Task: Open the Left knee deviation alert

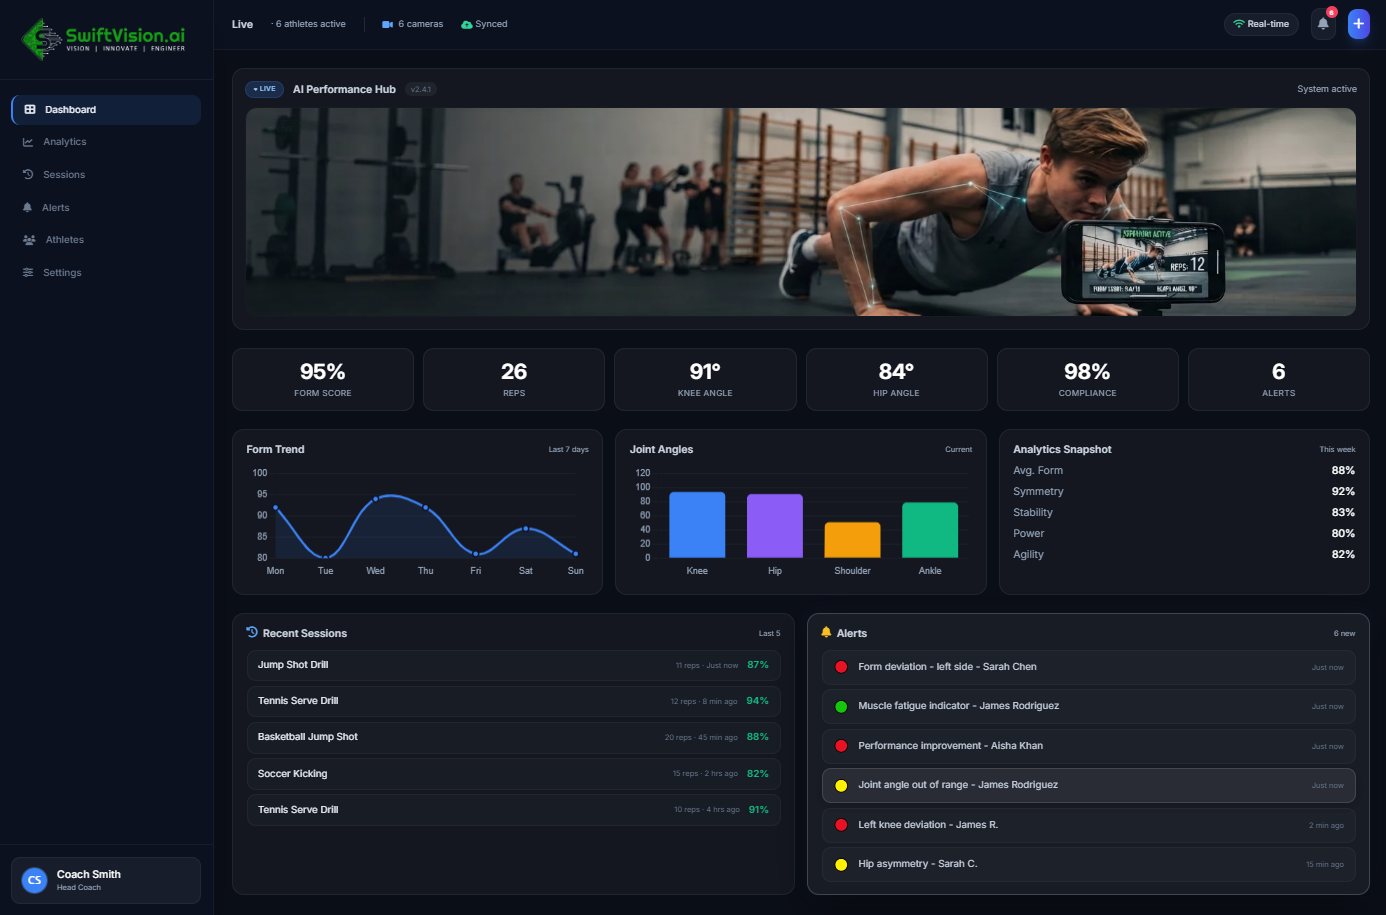Action: tap(1089, 825)
